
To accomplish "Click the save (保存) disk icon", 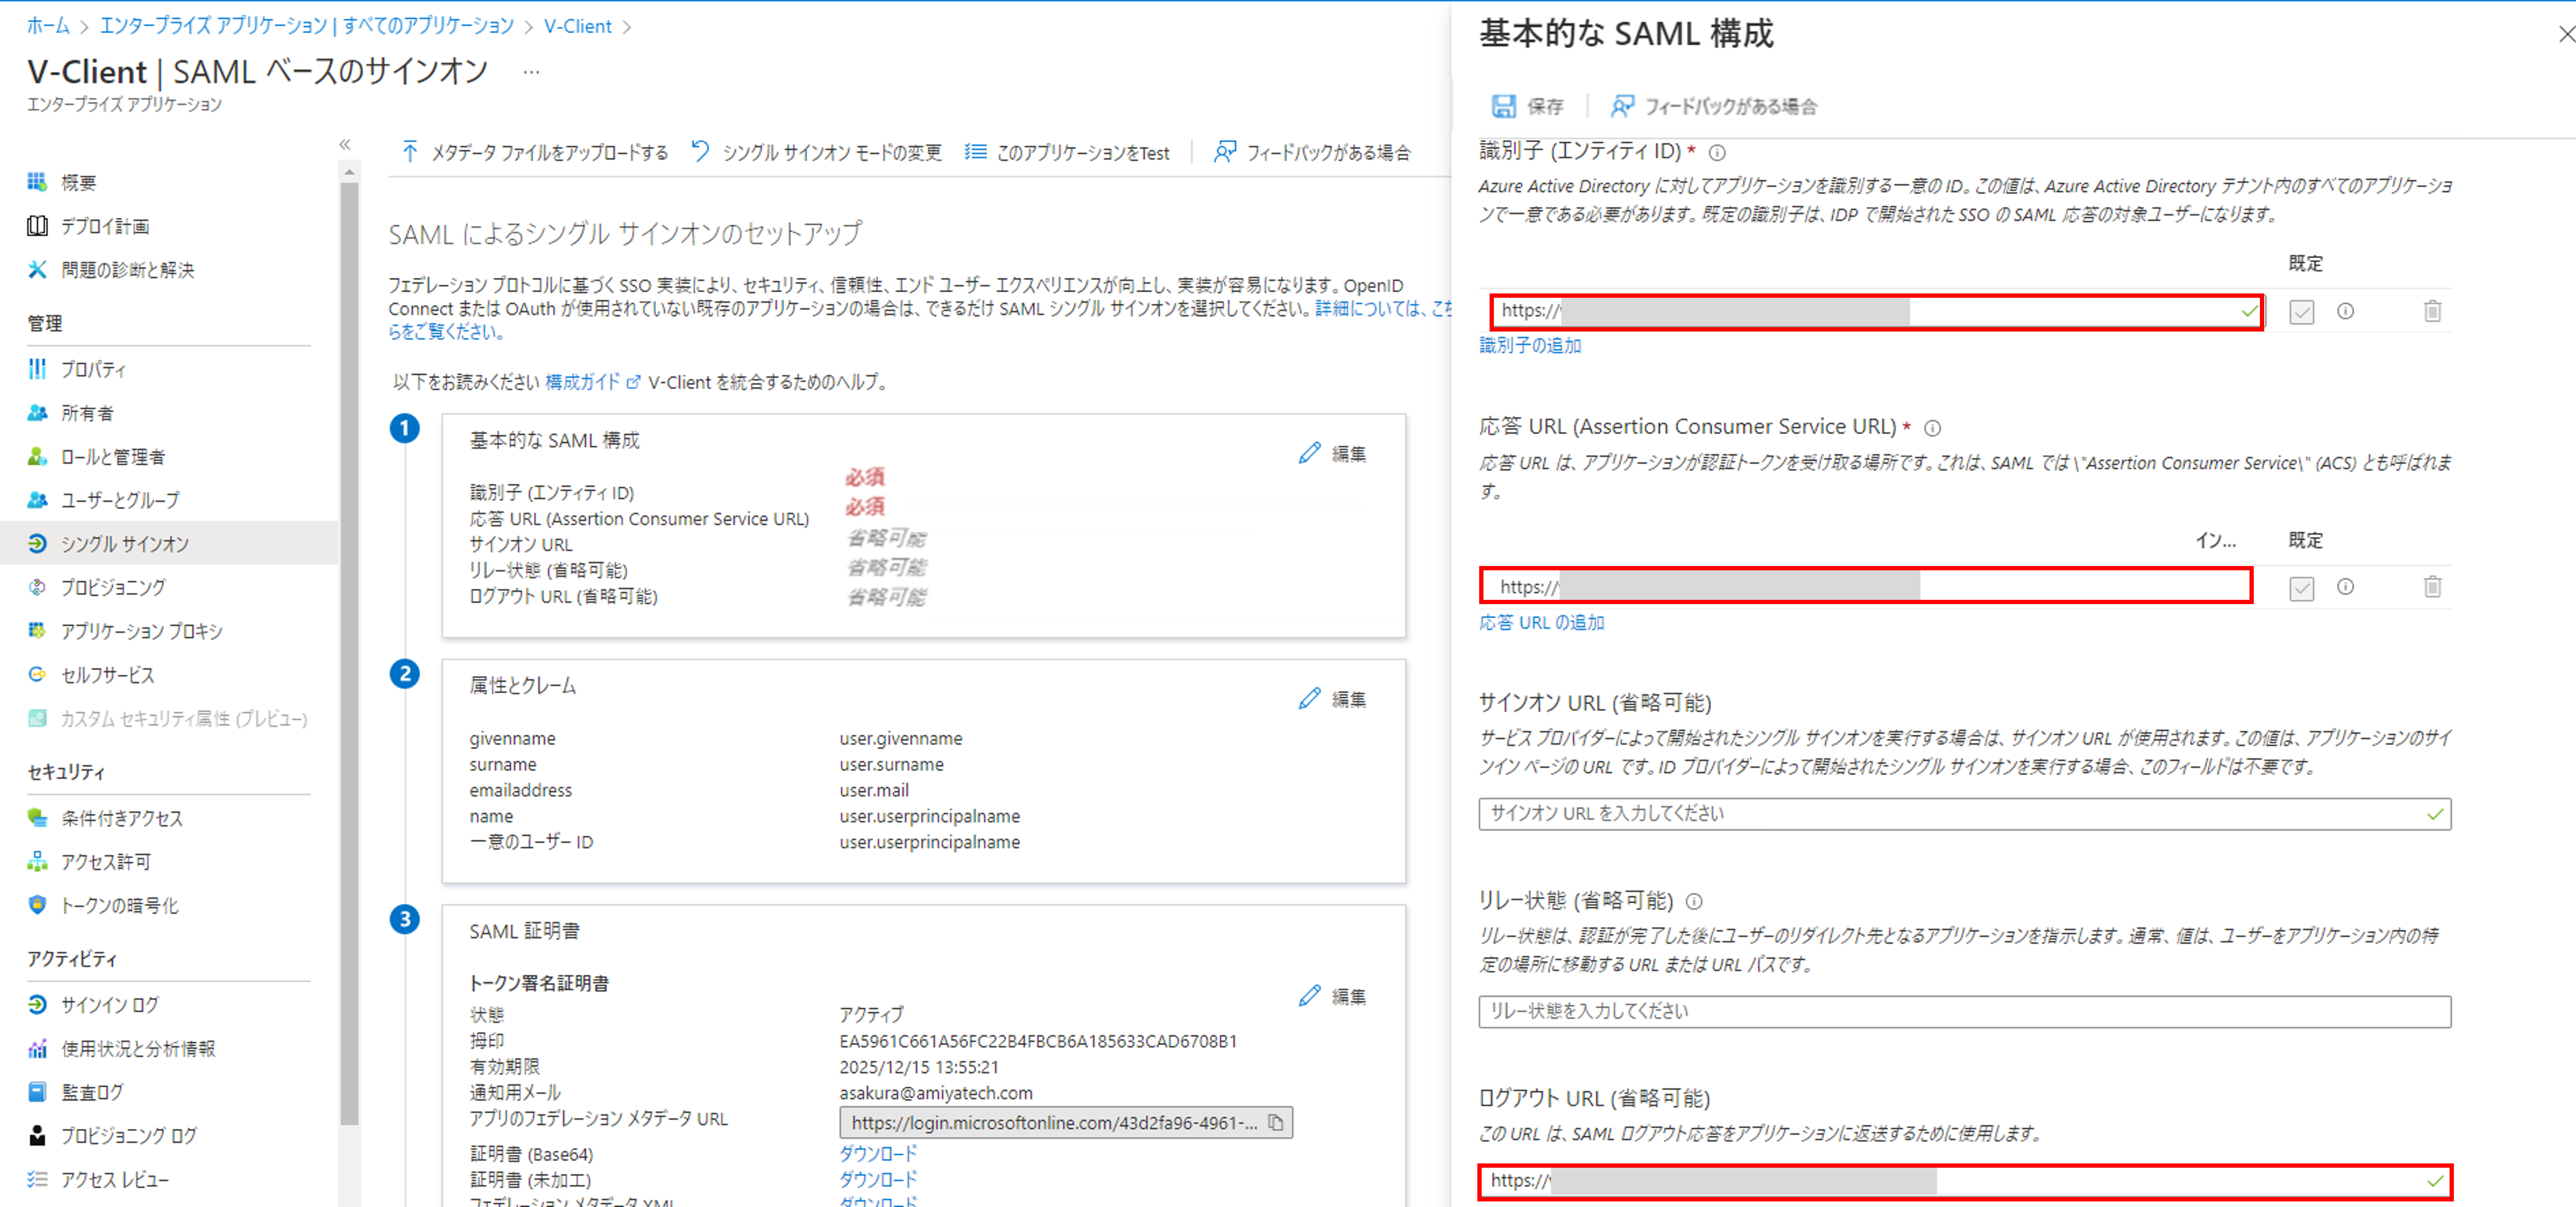I will pos(1503,106).
